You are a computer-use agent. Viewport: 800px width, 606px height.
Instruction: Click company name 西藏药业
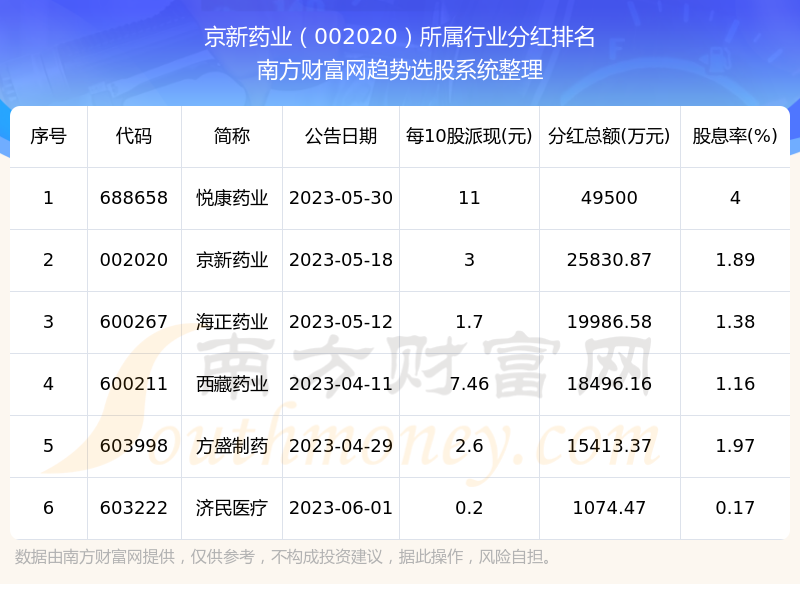[232, 384]
